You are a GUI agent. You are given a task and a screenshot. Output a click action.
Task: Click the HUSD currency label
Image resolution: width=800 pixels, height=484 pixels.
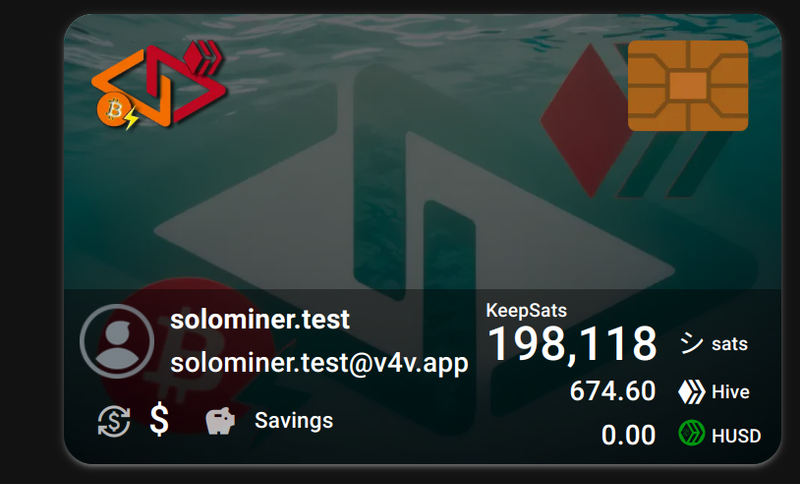point(736,436)
